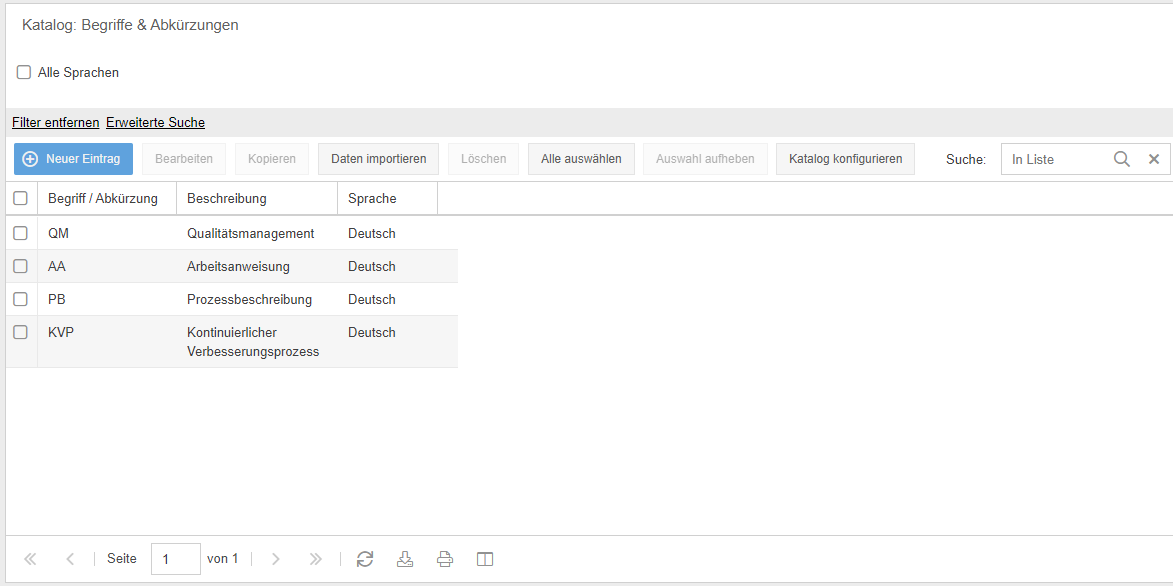
Task: Focus the page number input field
Action: [x=175, y=559]
